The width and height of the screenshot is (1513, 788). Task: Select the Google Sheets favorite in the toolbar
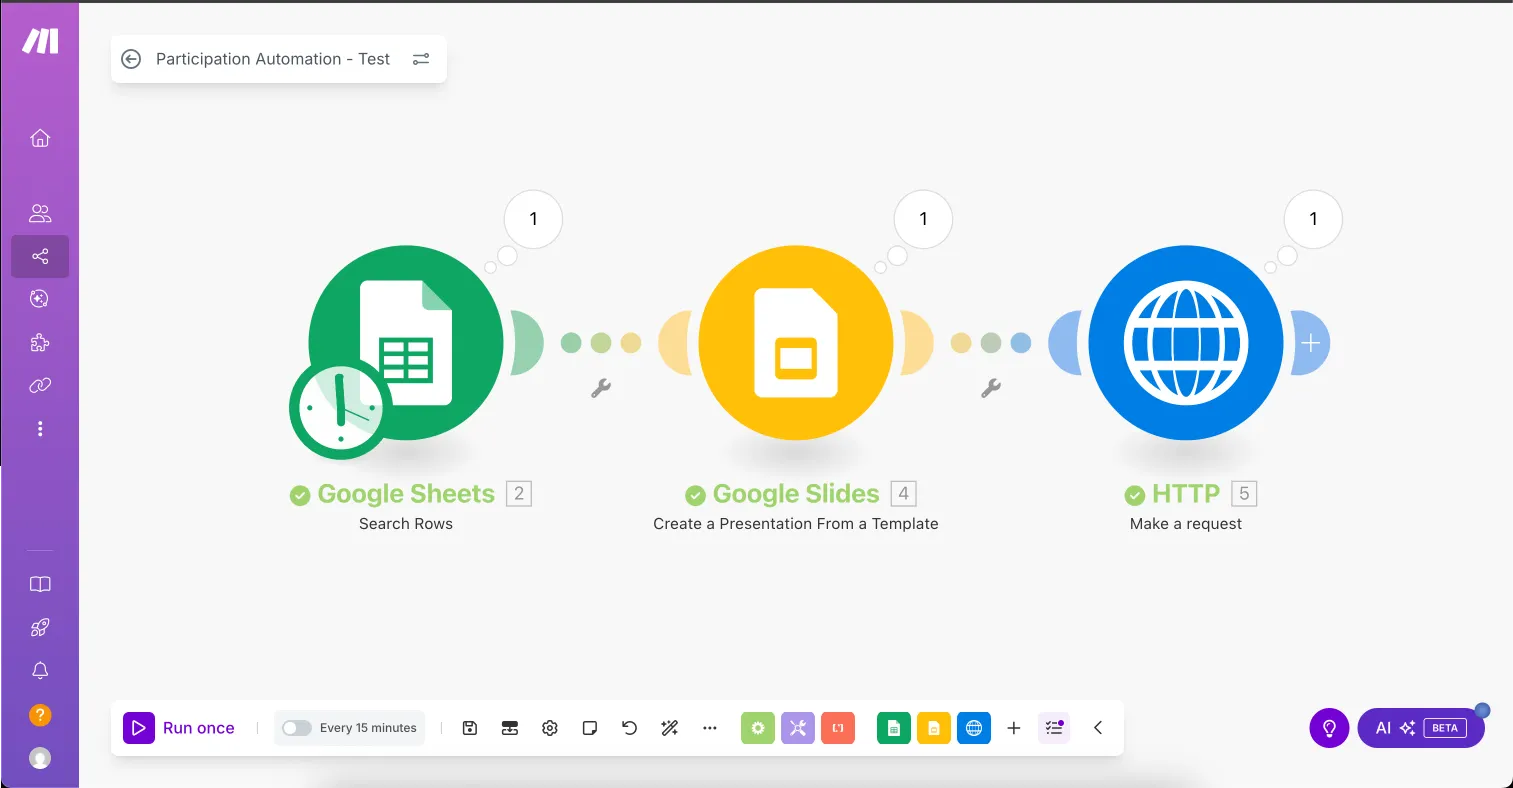point(894,728)
